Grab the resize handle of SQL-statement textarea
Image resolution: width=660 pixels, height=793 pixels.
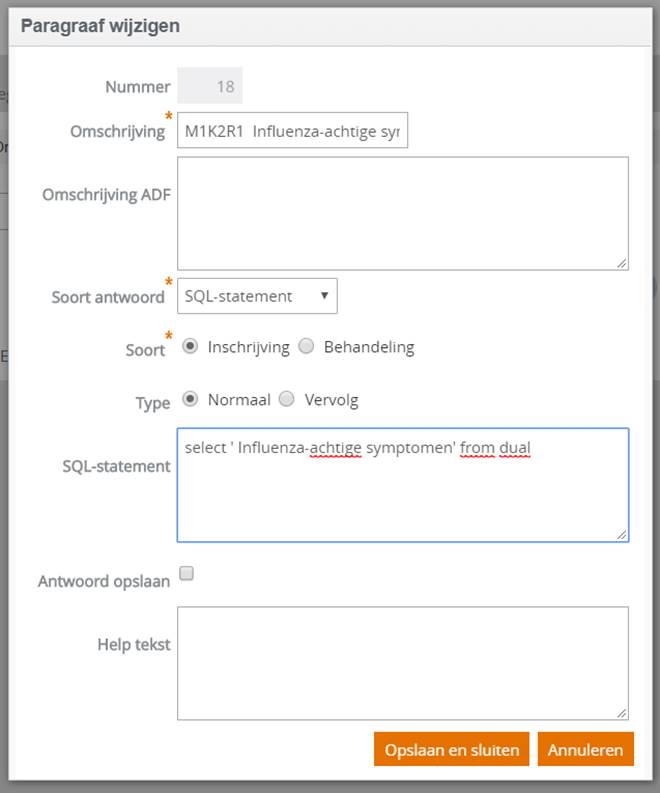[622, 535]
